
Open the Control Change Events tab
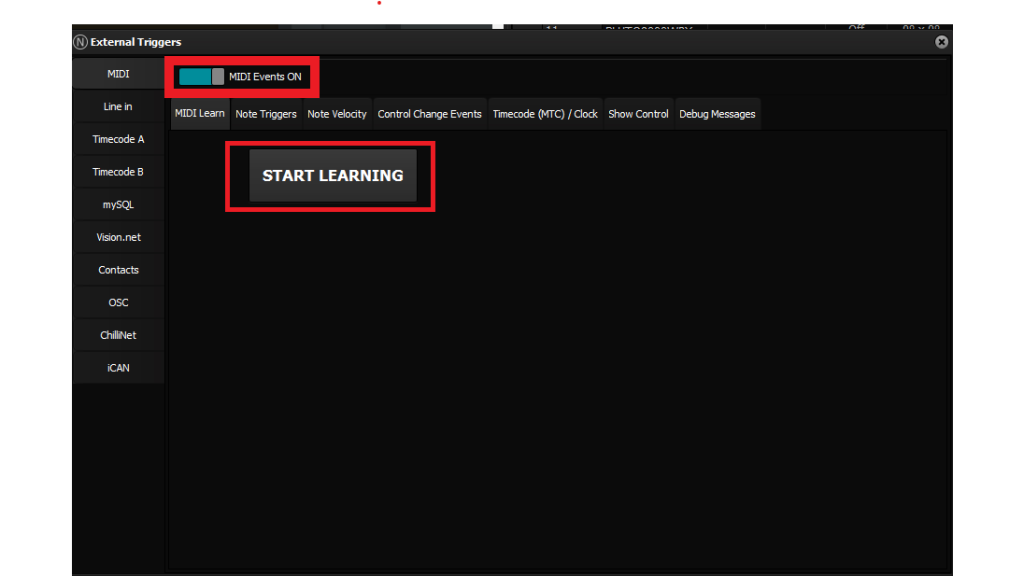[x=430, y=114]
